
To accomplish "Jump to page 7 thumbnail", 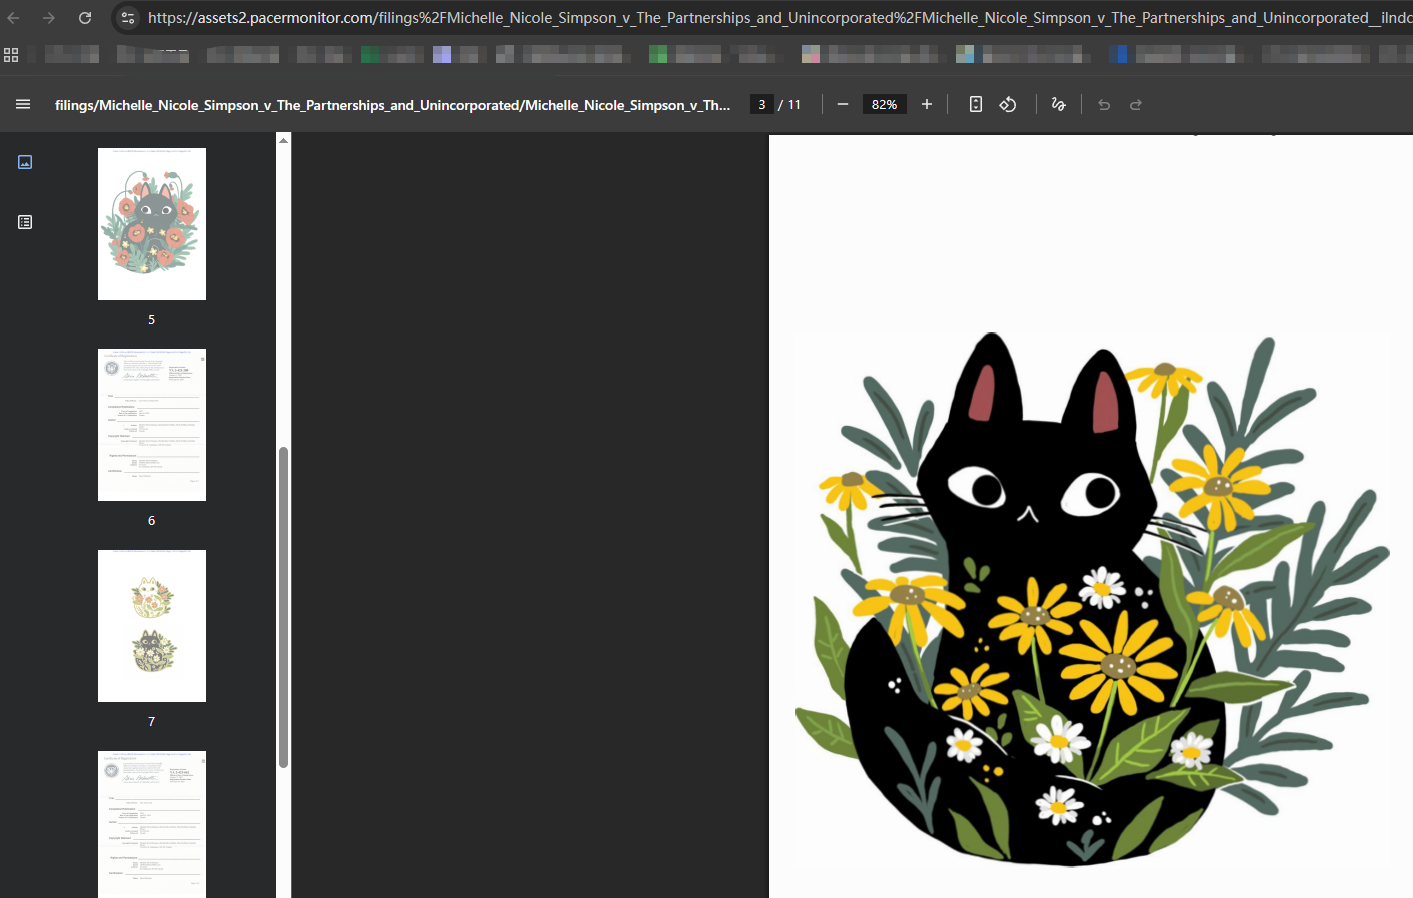I will 152,626.
